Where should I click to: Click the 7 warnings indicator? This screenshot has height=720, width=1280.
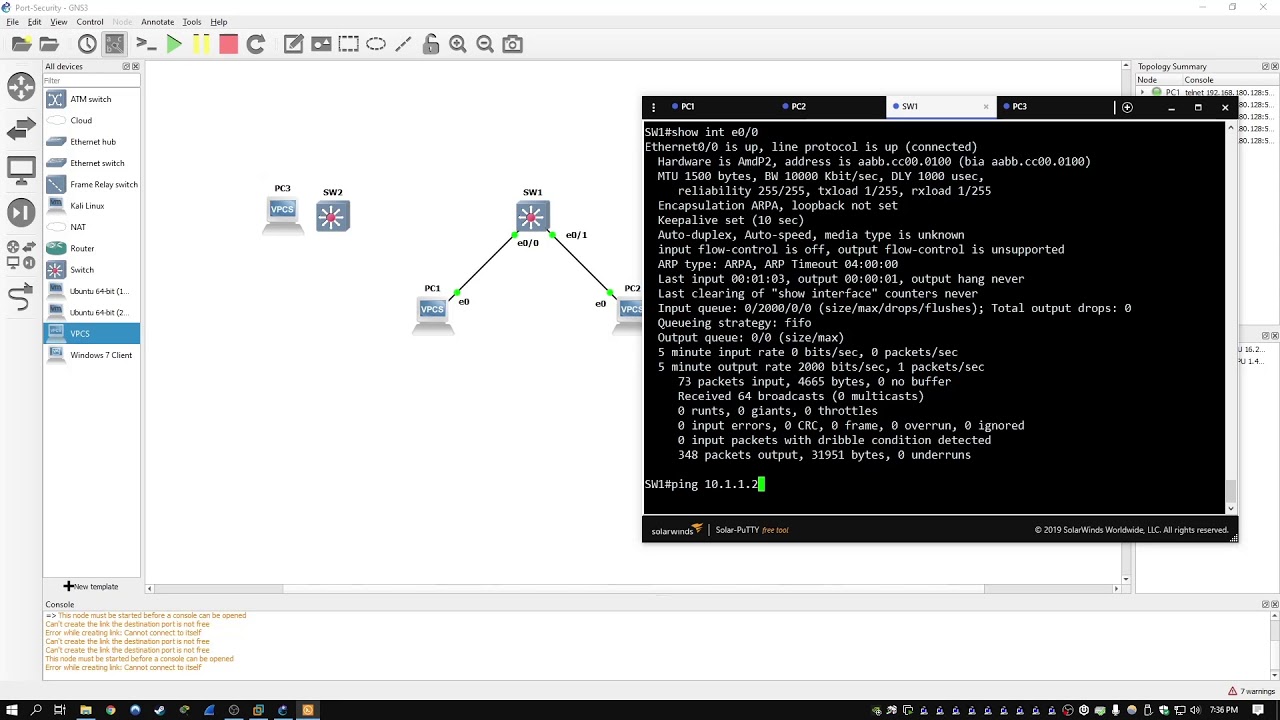[x=1252, y=691]
